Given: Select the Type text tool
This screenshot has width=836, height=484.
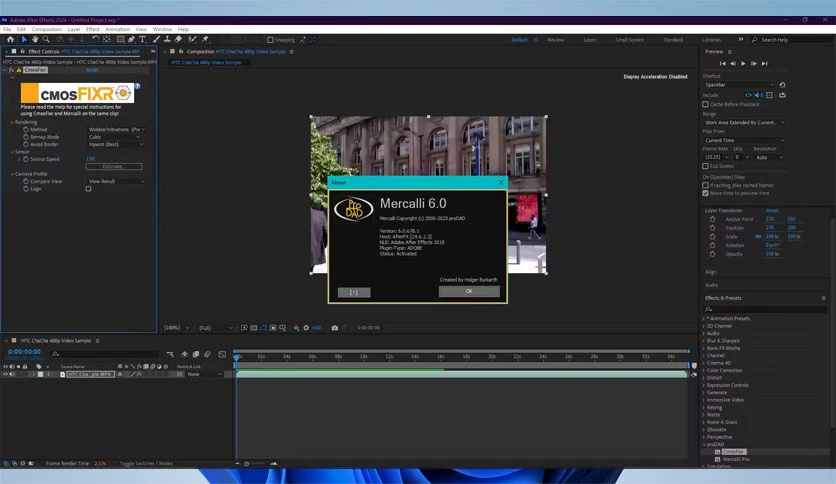Looking at the screenshot, I should pos(142,39).
